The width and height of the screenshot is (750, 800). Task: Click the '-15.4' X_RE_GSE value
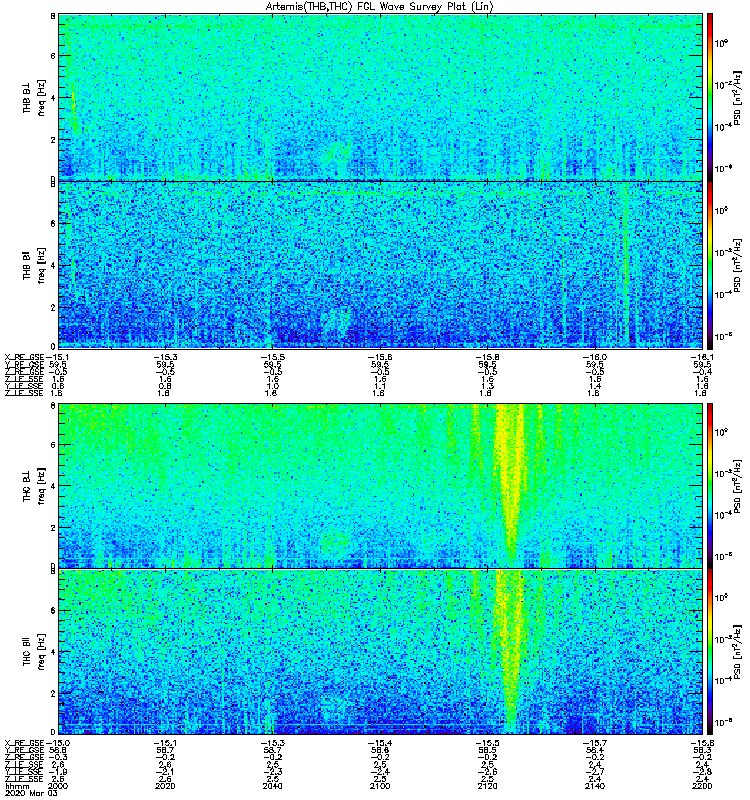pos(380,743)
